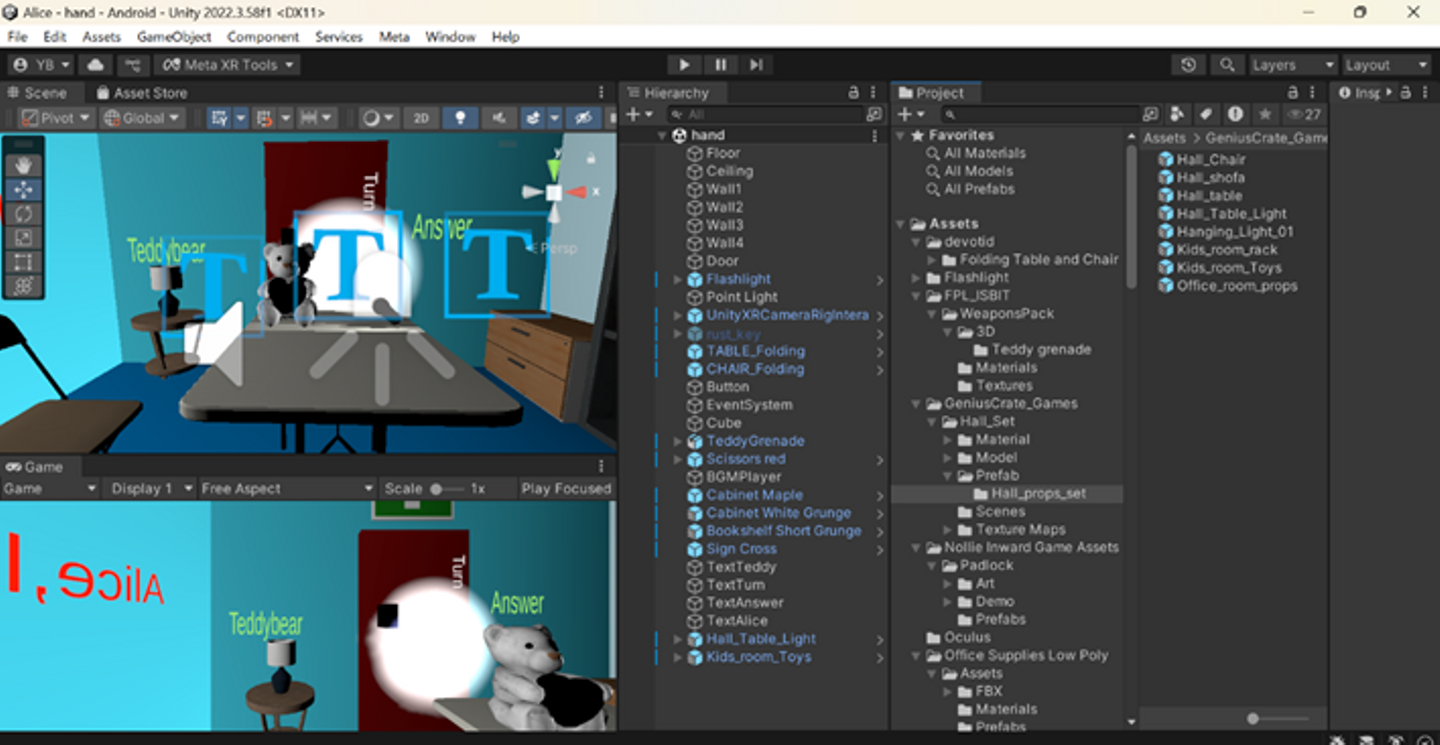
Task: Select the Hall_Chair prefab asset
Action: point(1210,160)
